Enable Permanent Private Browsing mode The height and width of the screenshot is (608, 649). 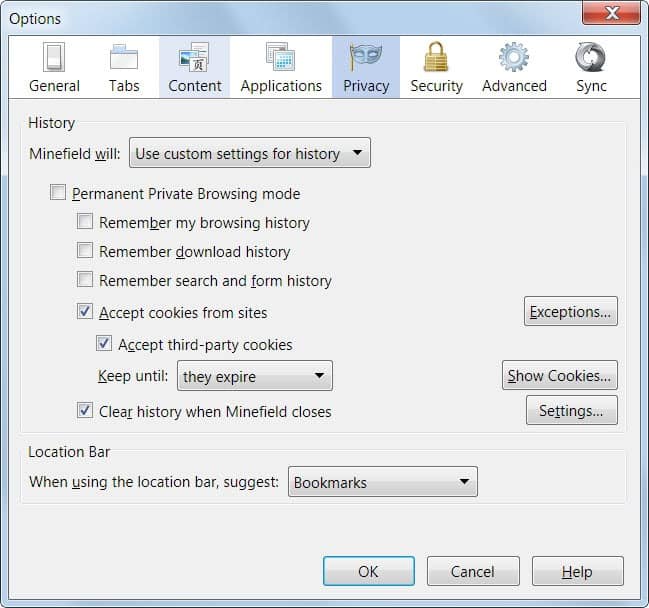pos(58,192)
